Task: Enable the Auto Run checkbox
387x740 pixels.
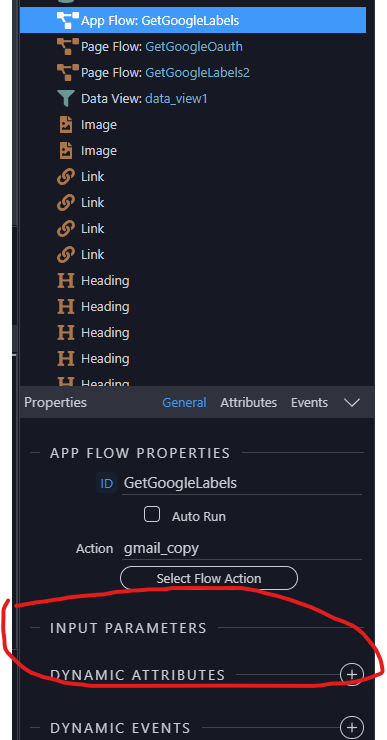Action: click(x=152, y=514)
